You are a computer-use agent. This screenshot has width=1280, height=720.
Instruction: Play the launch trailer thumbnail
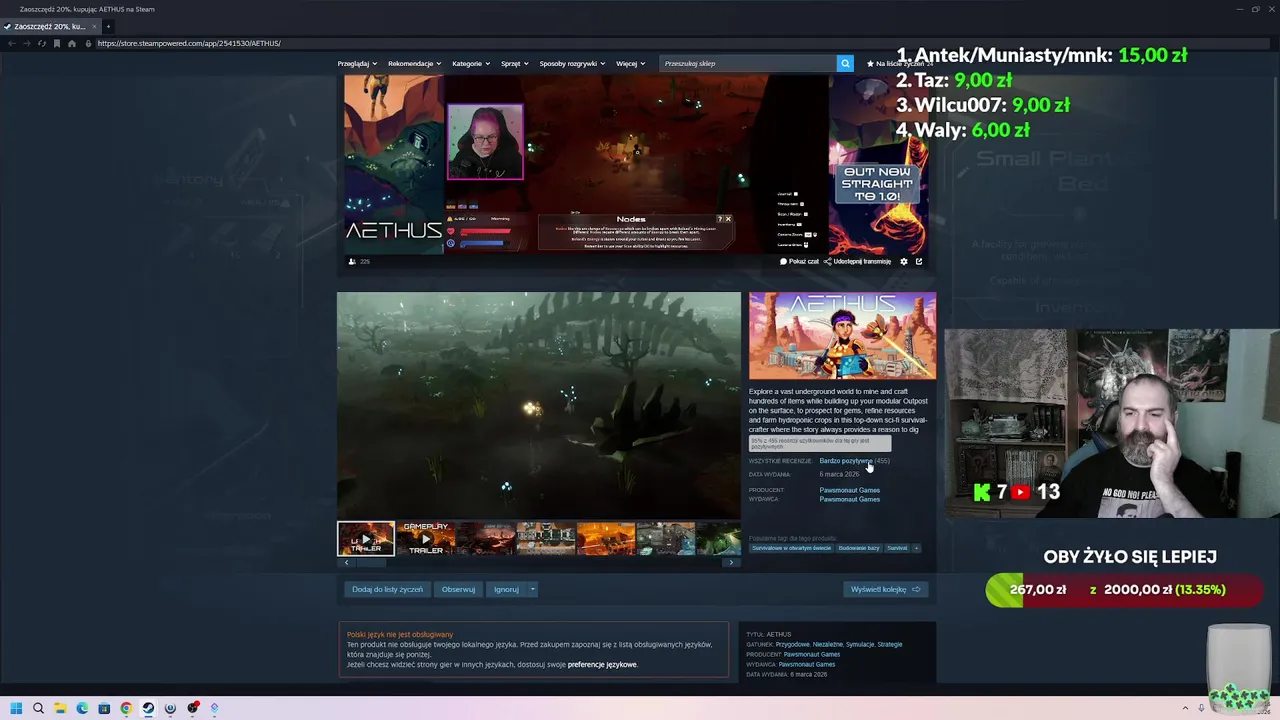(x=366, y=538)
